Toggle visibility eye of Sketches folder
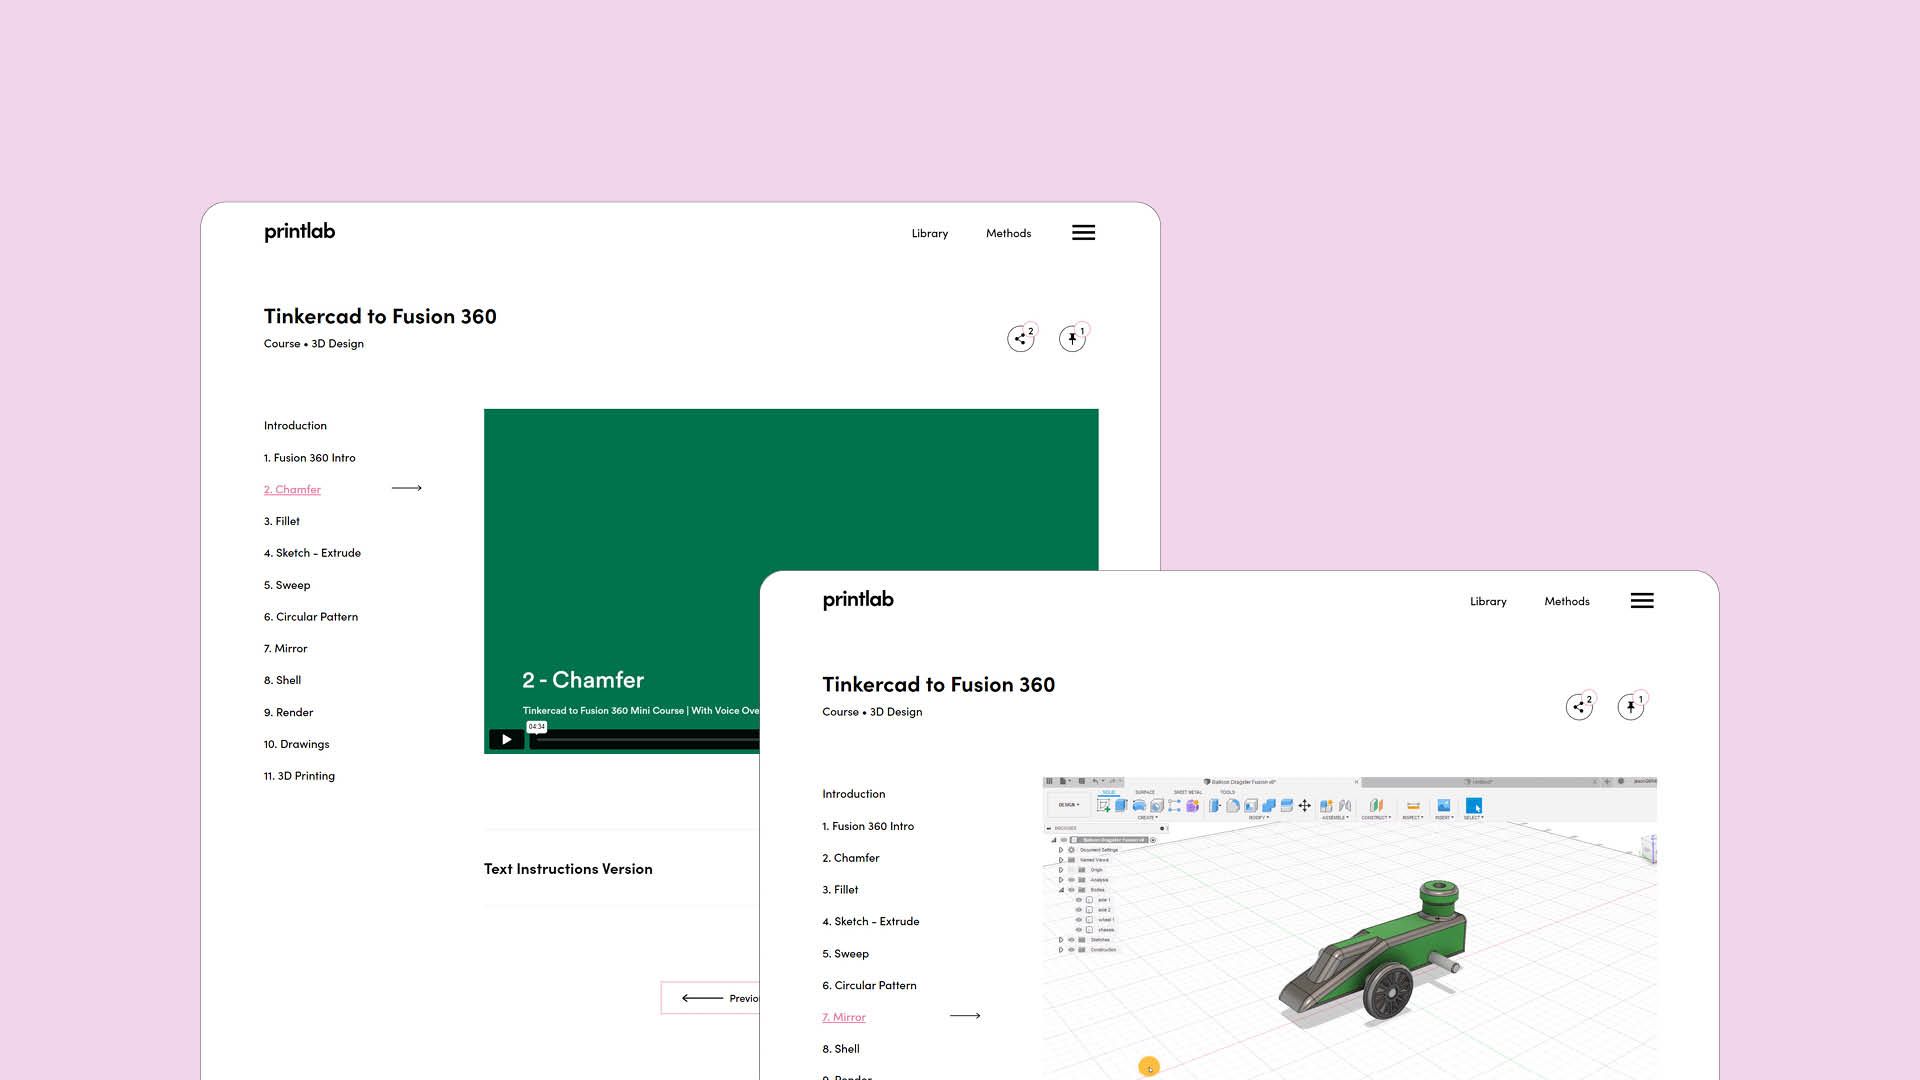Screen dimensions: 1920x1080 [x=1071, y=940]
